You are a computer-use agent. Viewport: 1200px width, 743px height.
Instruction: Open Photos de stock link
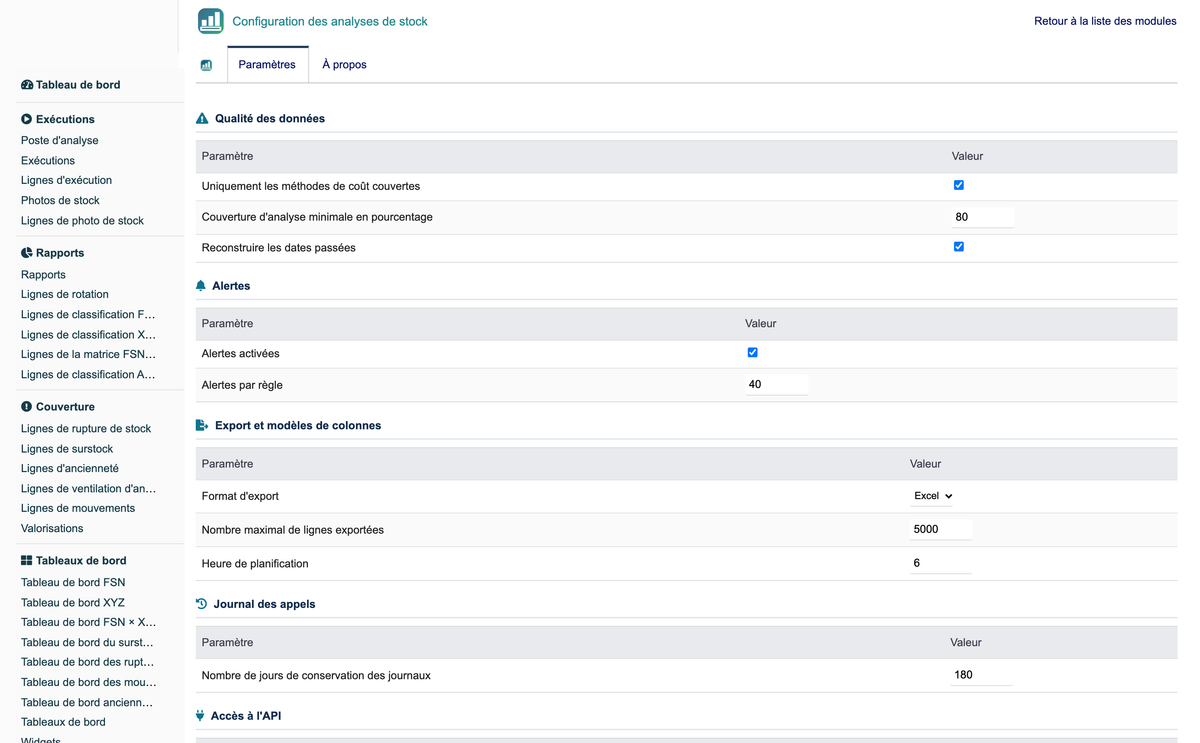tap(60, 201)
